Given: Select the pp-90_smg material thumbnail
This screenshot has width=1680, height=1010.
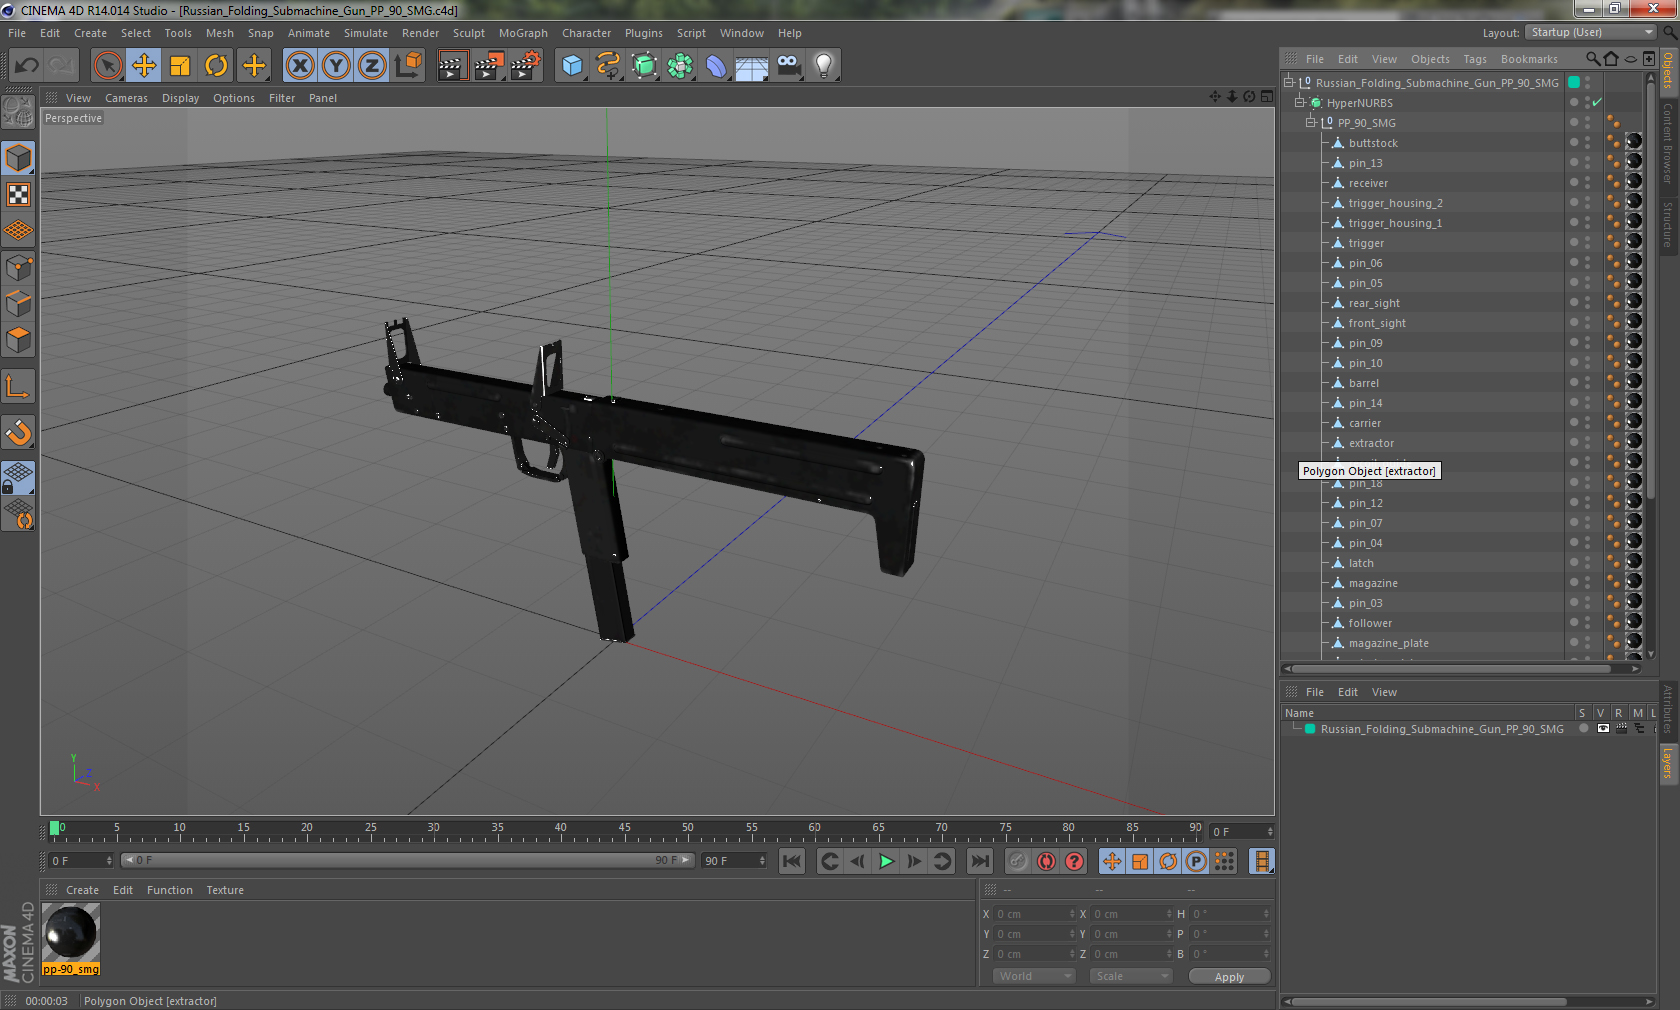Looking at the screenshot, I should [x=71, y=933].
